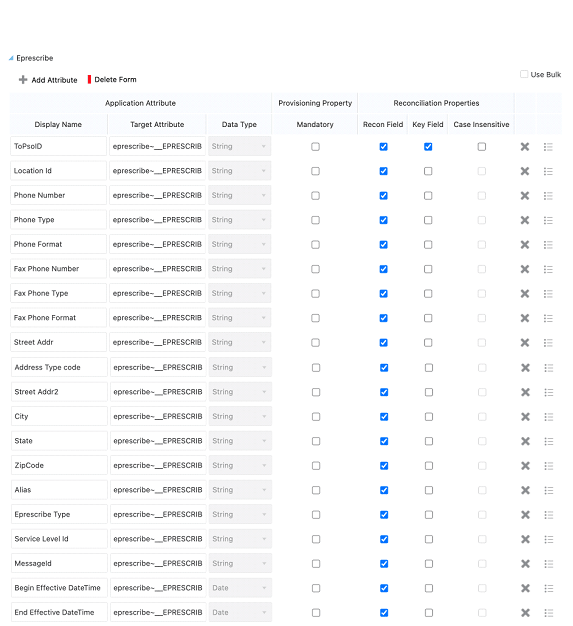
Task: Open Date type dropdown for Begin Effective DateTime
Action: (240, 588)
